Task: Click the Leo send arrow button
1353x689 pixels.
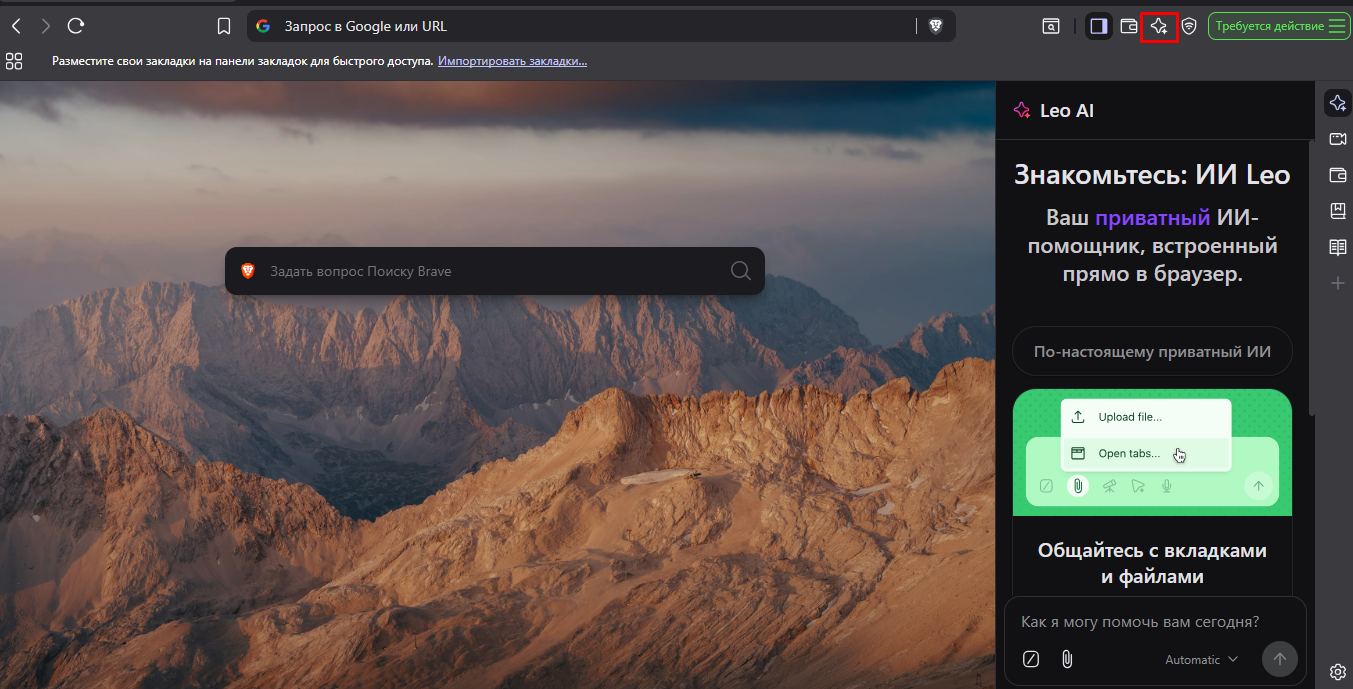Action: tap(1279, 658)
